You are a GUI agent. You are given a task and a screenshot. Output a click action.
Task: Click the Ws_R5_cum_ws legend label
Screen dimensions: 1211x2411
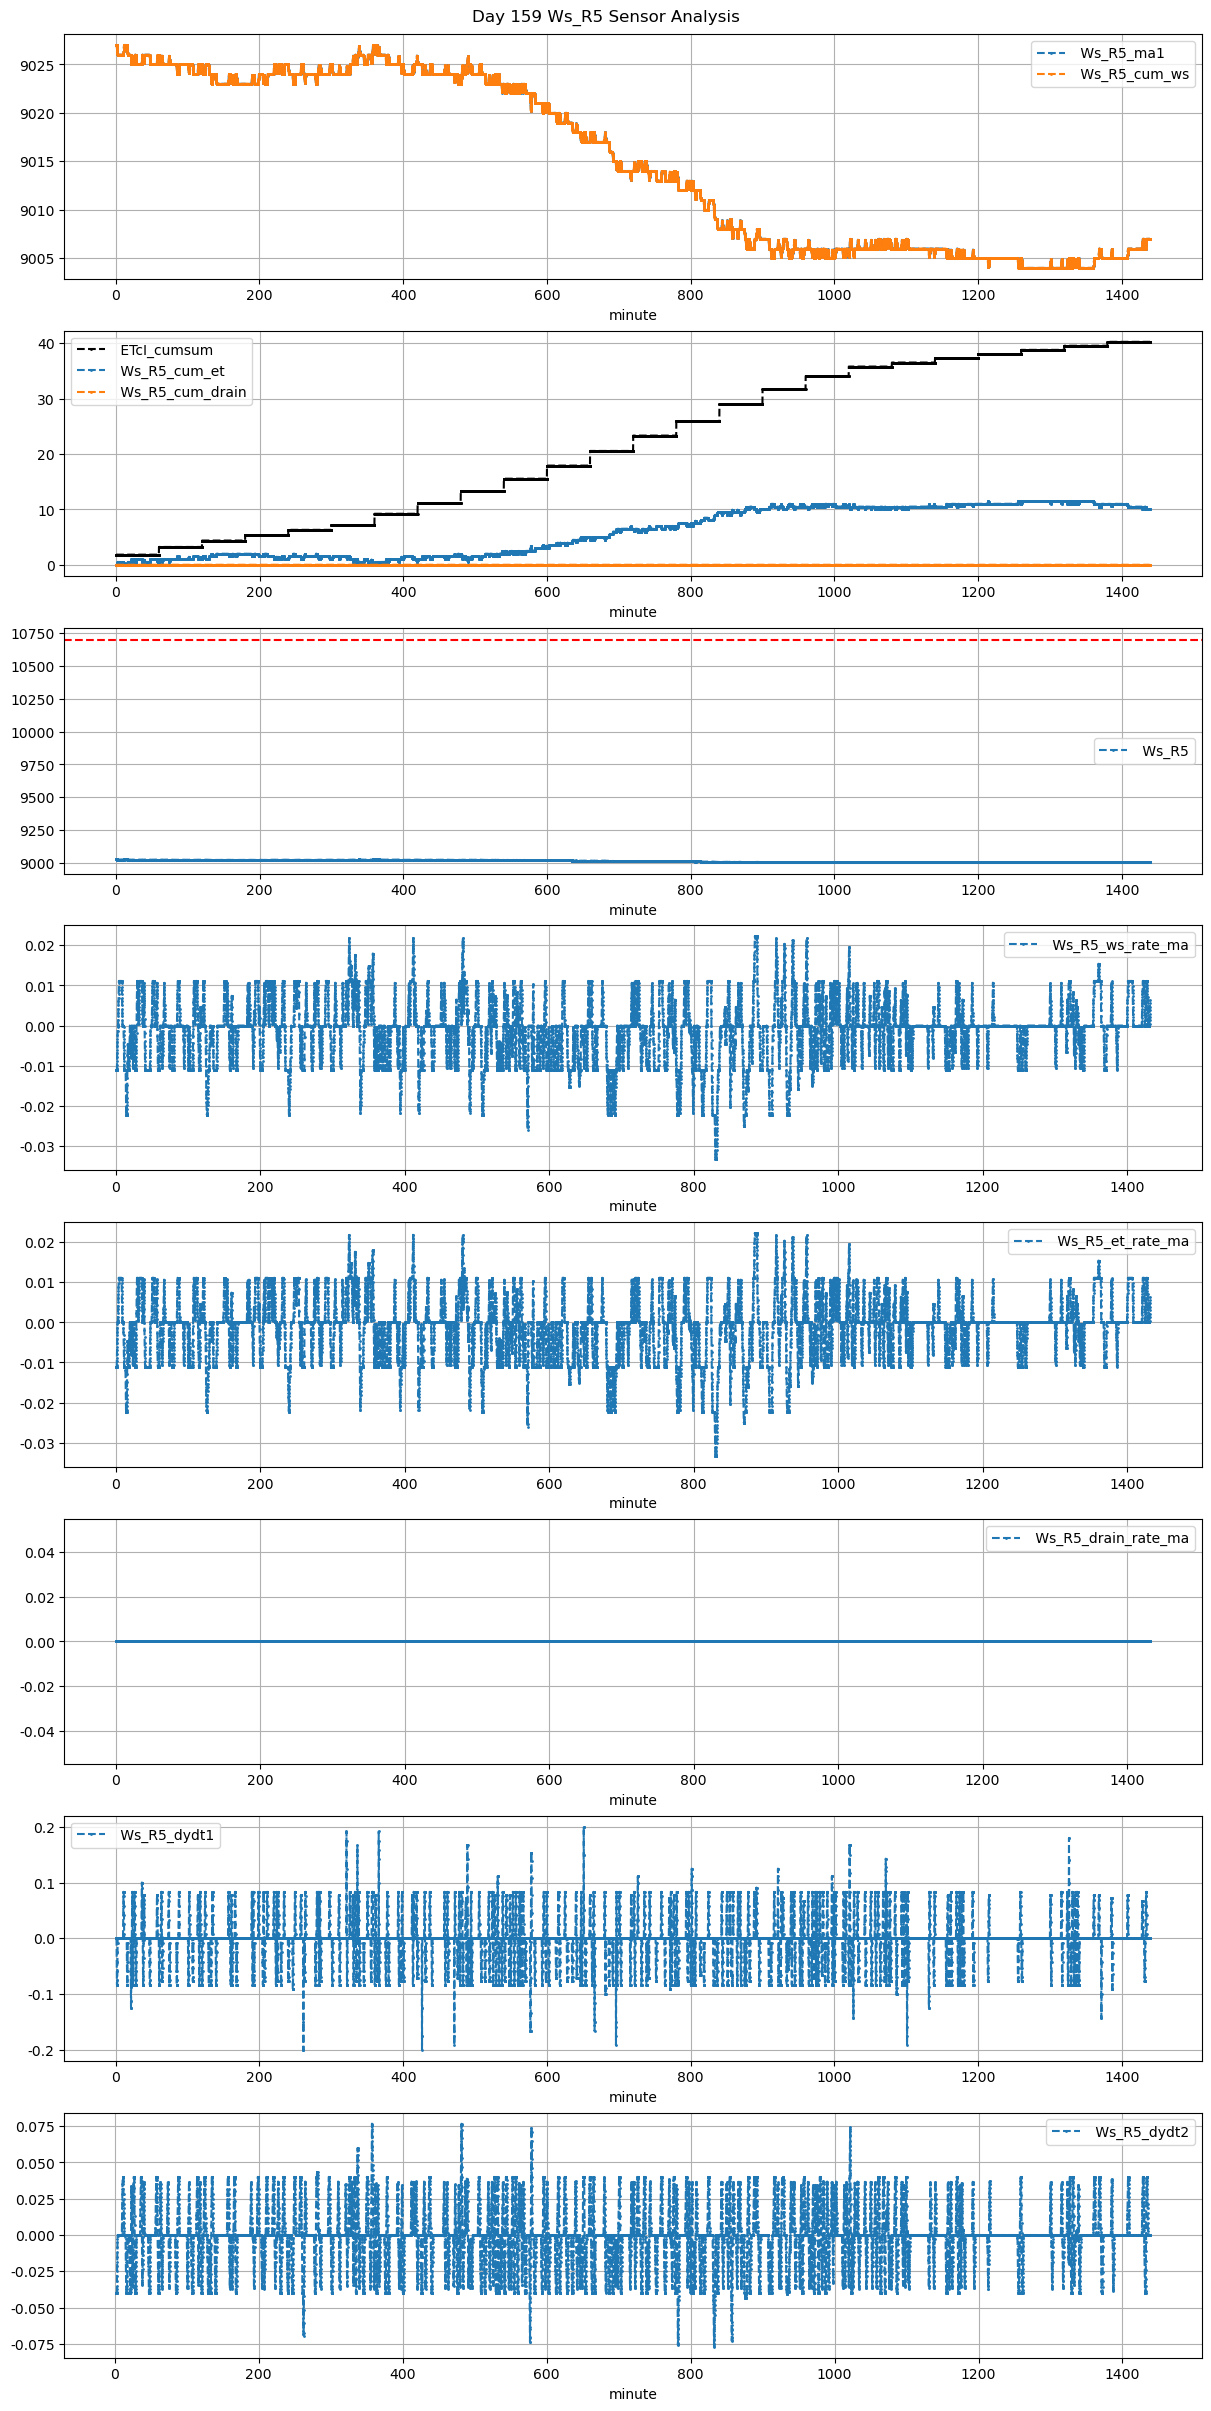pos(1134,74)
